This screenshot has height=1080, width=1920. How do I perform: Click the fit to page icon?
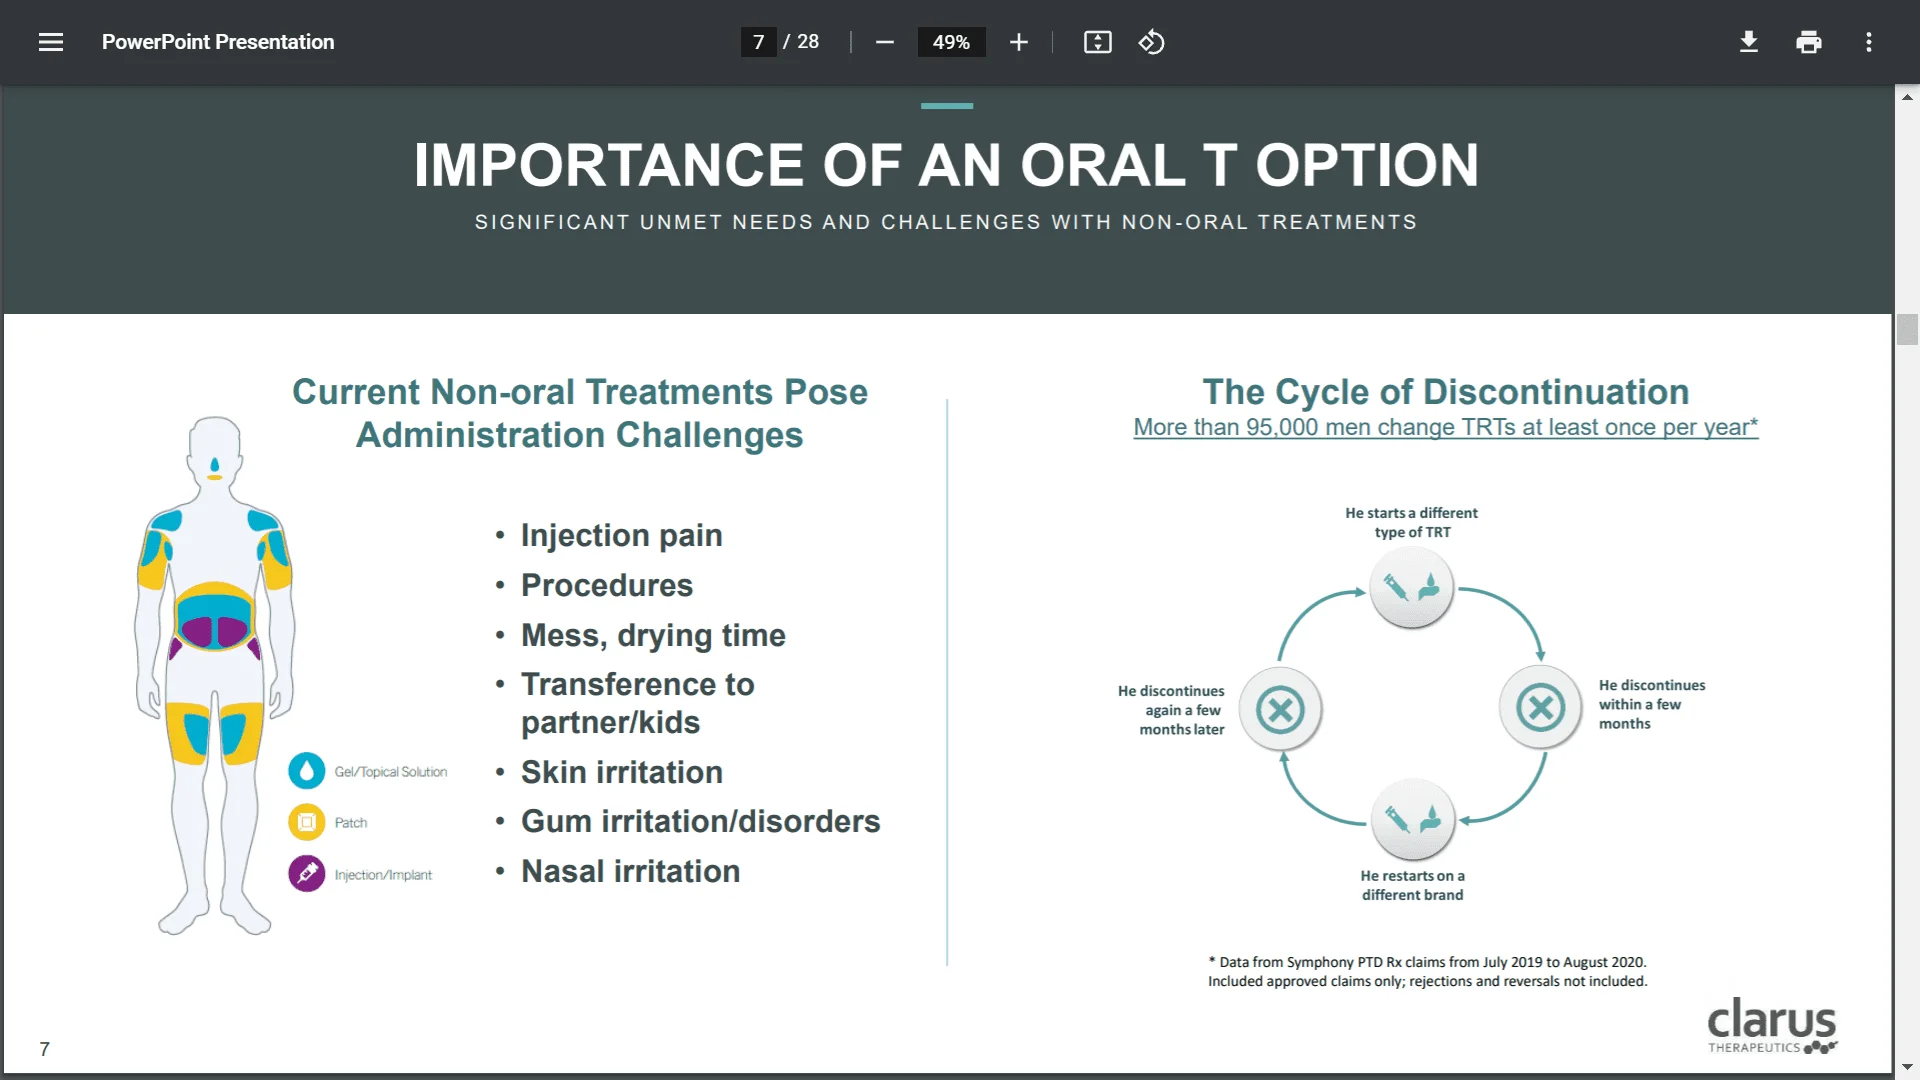[1097, 42]
